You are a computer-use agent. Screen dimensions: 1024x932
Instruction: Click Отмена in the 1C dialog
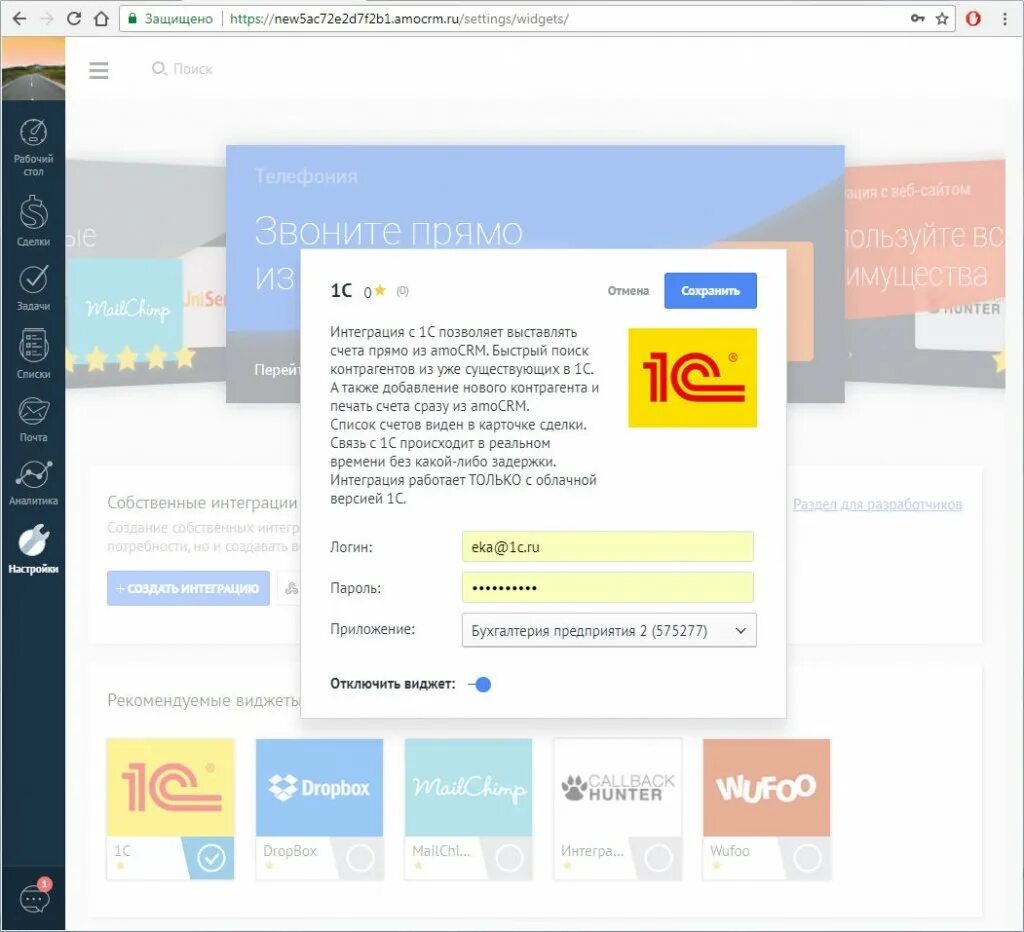tap(628, 291)
